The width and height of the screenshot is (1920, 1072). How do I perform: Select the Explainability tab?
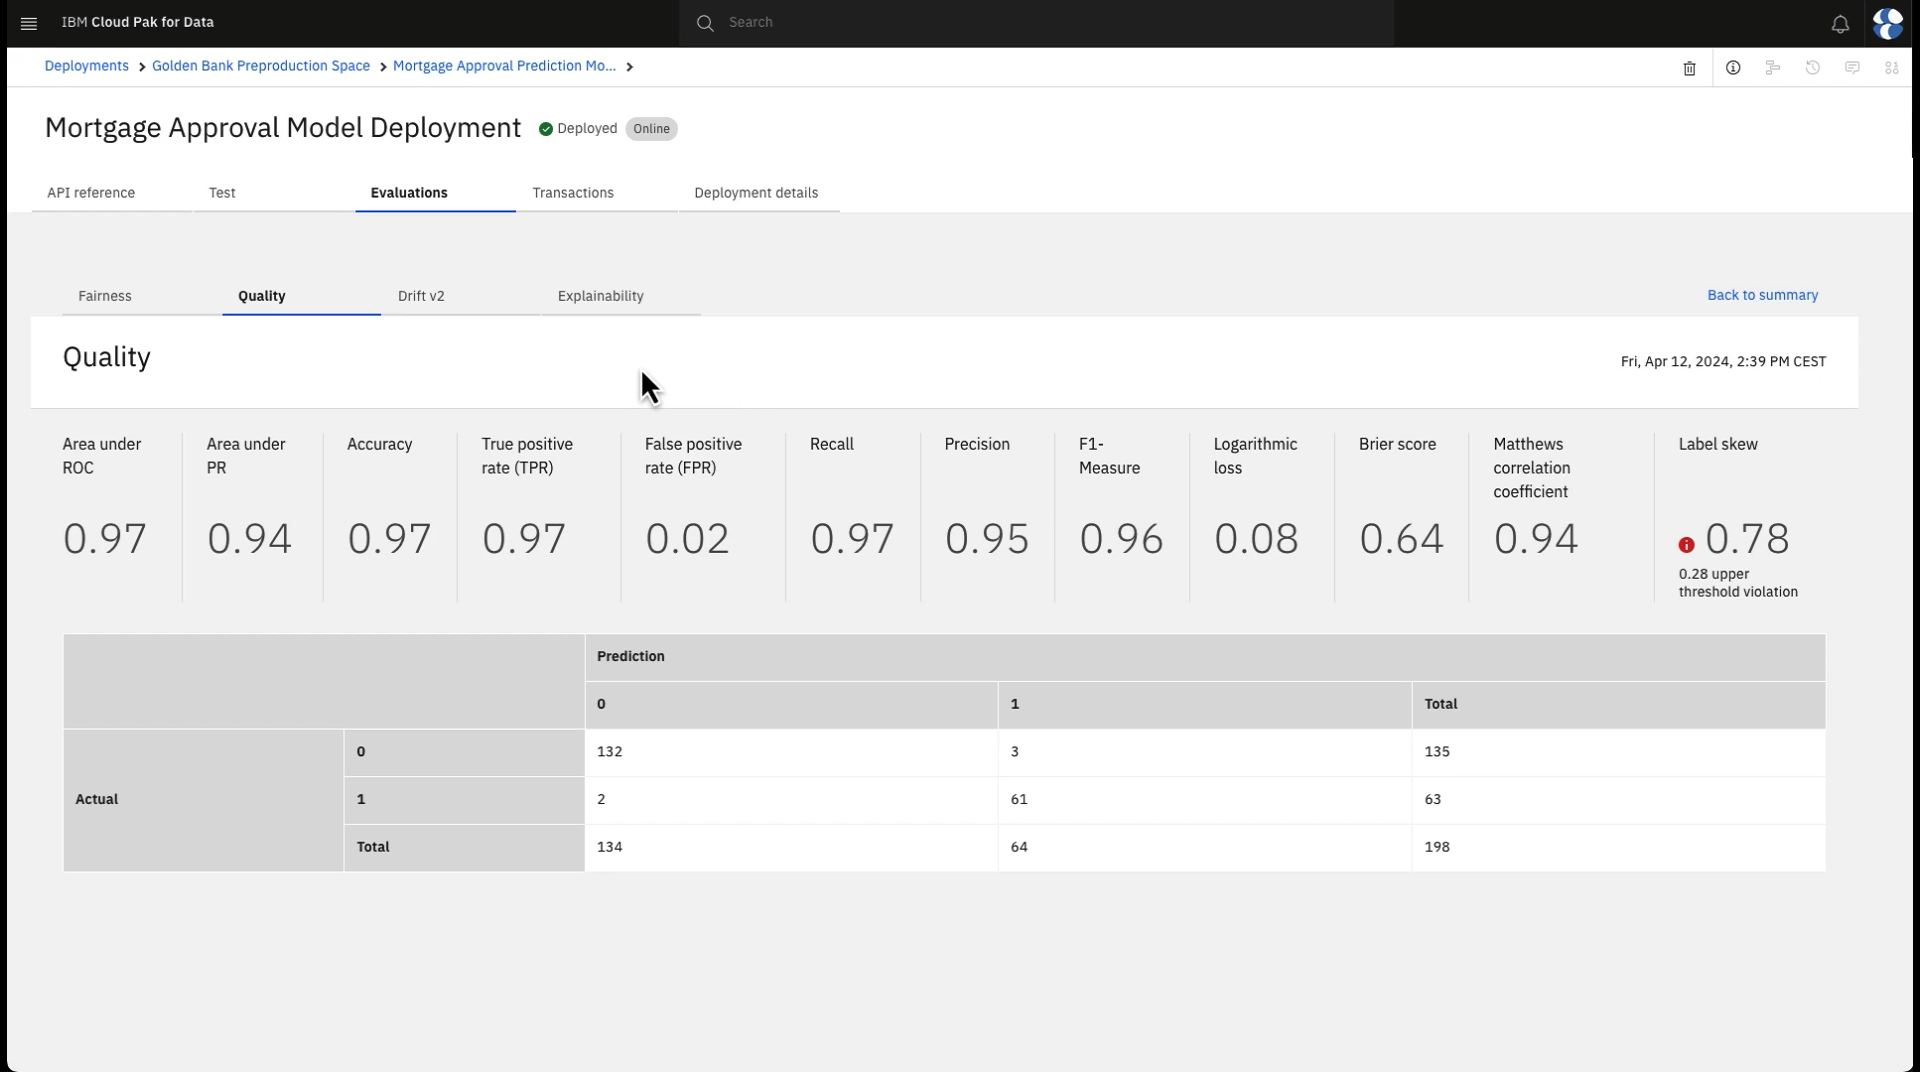[x=600, y=296]
